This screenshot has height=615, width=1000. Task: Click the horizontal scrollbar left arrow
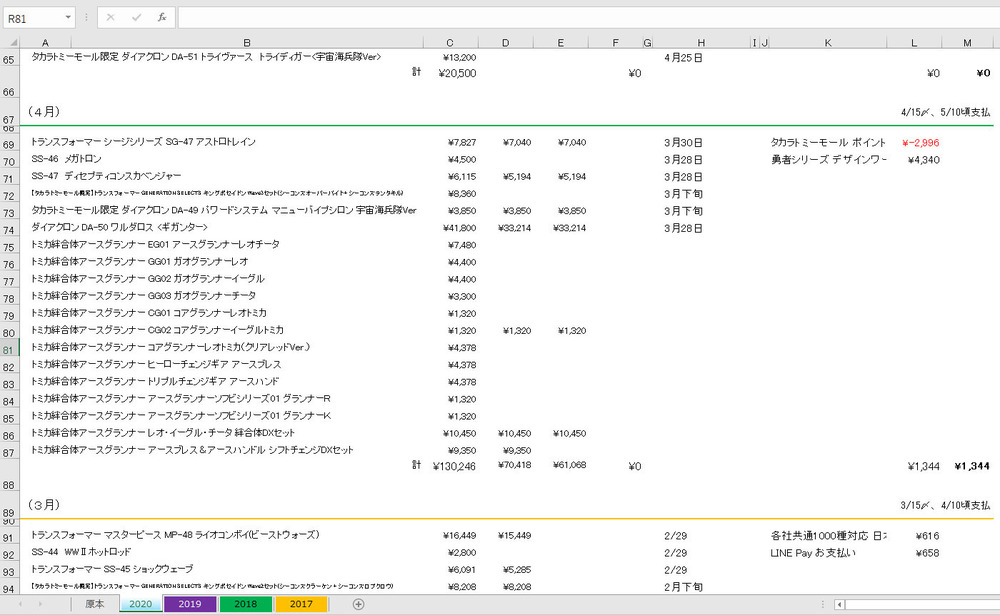pos(840,604)
